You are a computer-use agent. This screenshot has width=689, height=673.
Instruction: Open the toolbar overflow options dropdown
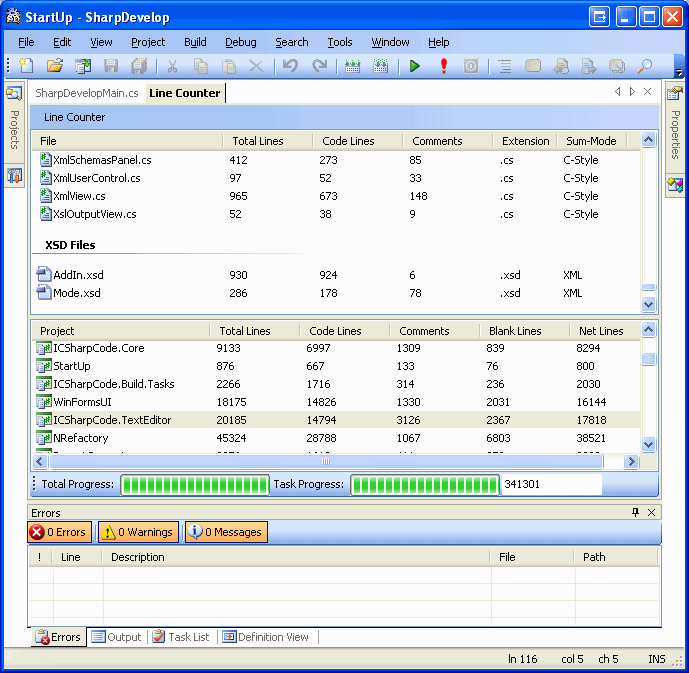[680, 72]
